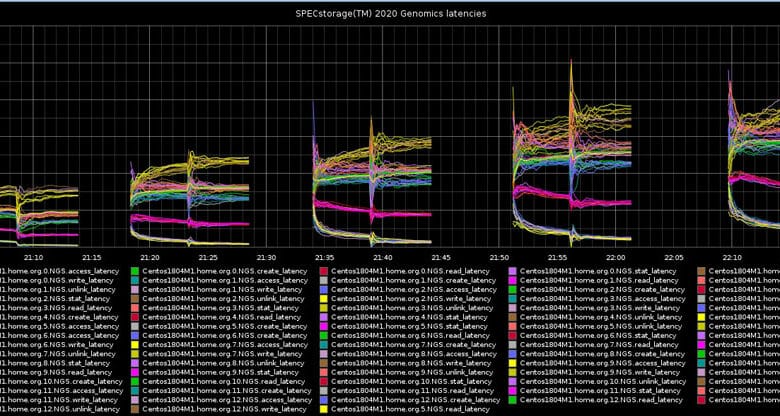Image resolution: width=780 pixels, height=416 pixels.
Task: Click the yellow swatch for 5.NGS.read_latency
Action: click(x=324, y=410)
